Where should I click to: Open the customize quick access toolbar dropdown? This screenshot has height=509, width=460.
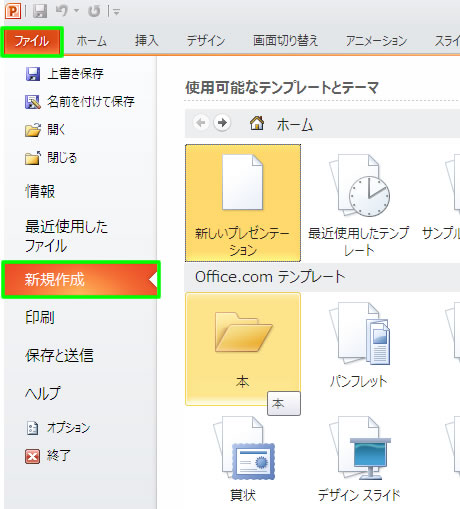point(116,12)
